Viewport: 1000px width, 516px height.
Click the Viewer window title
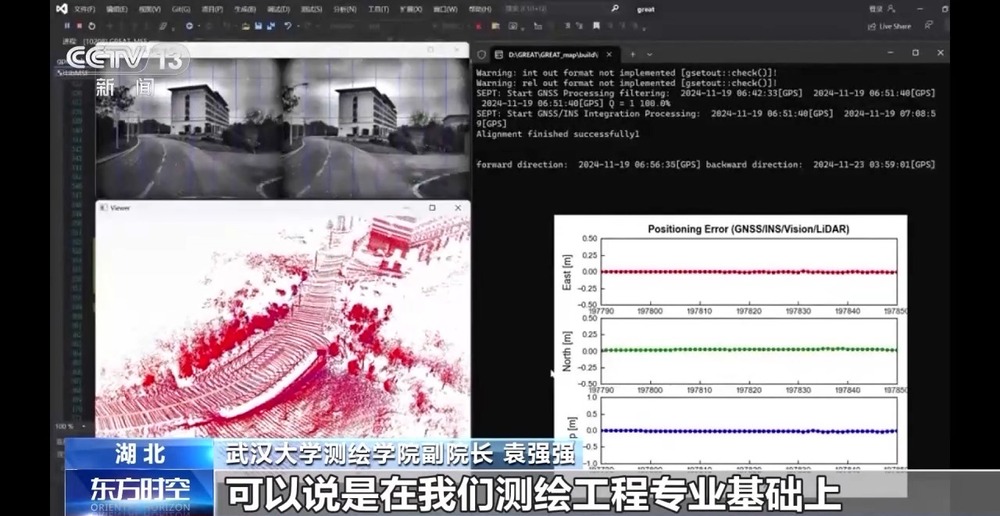point(120,208)
